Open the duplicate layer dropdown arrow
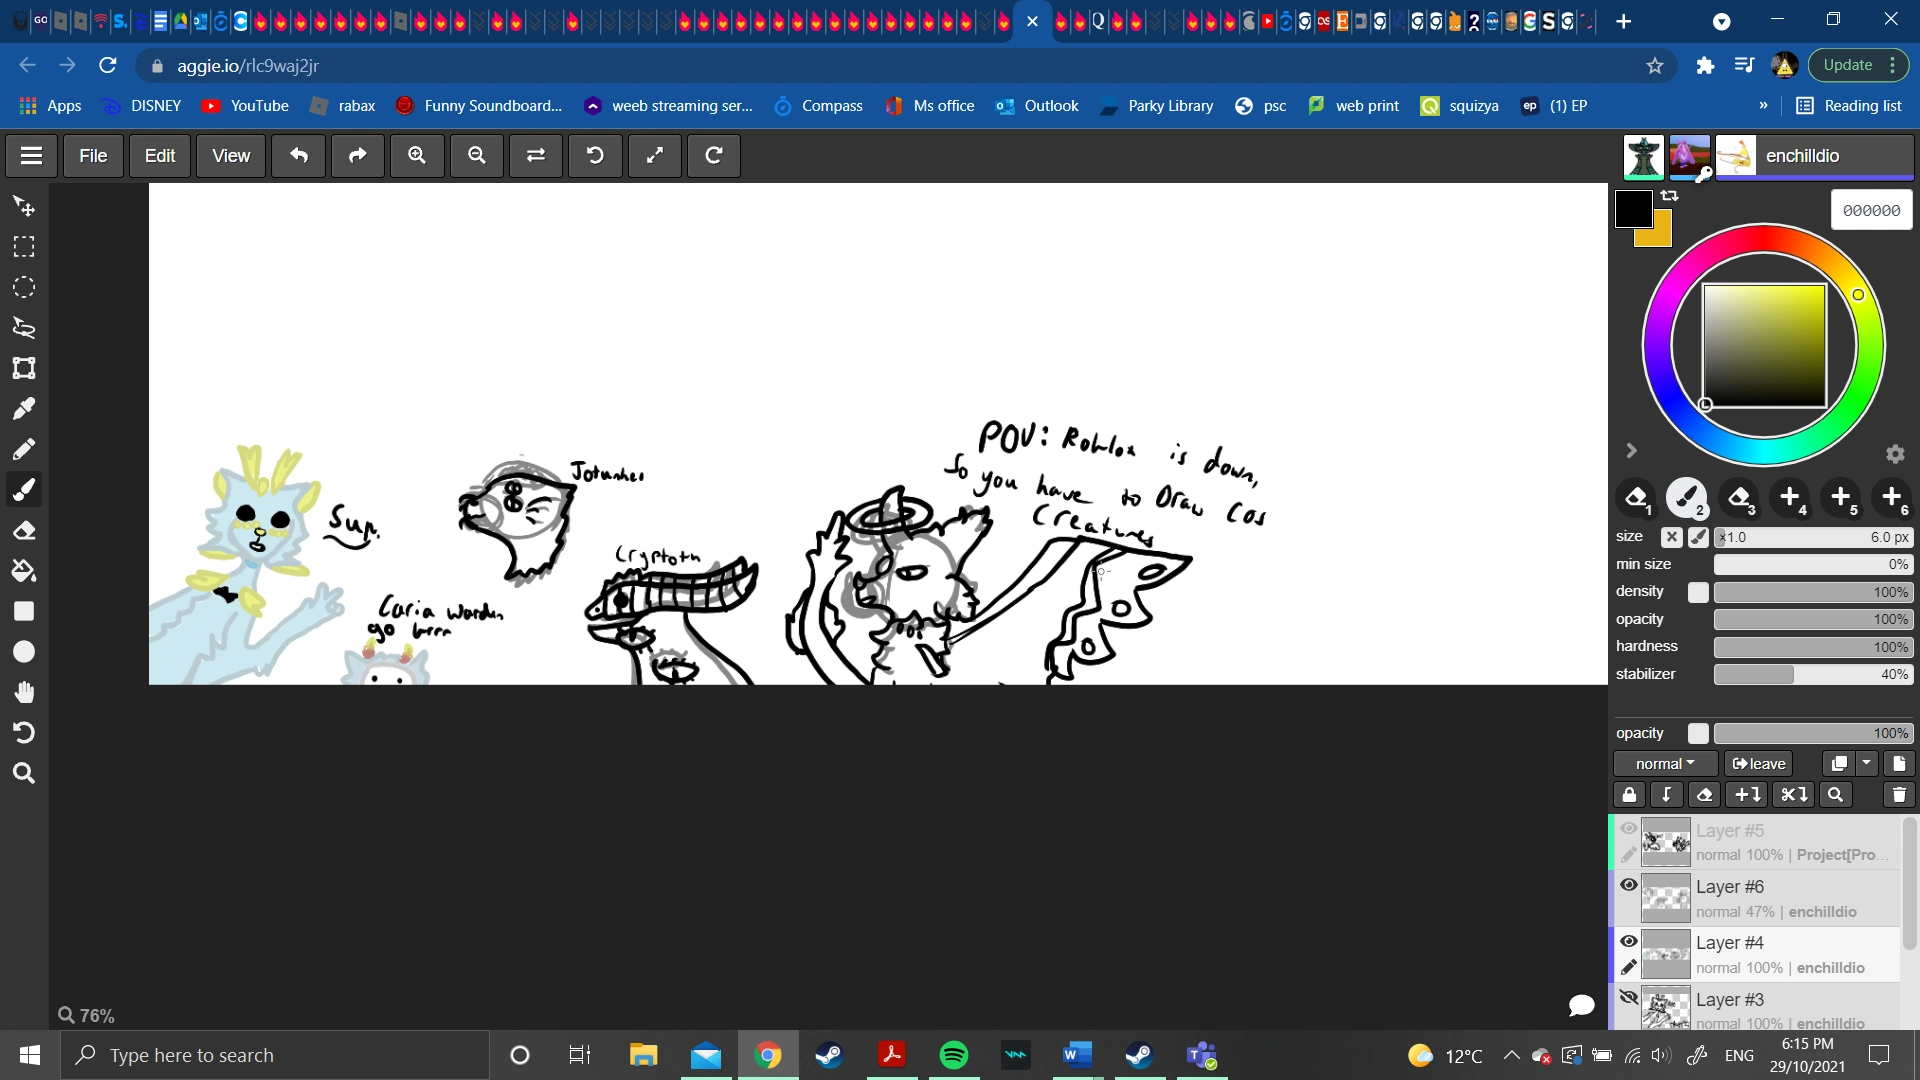Image resolution: width=1920 pixels, height=1080 pixels. [1866, 763]
